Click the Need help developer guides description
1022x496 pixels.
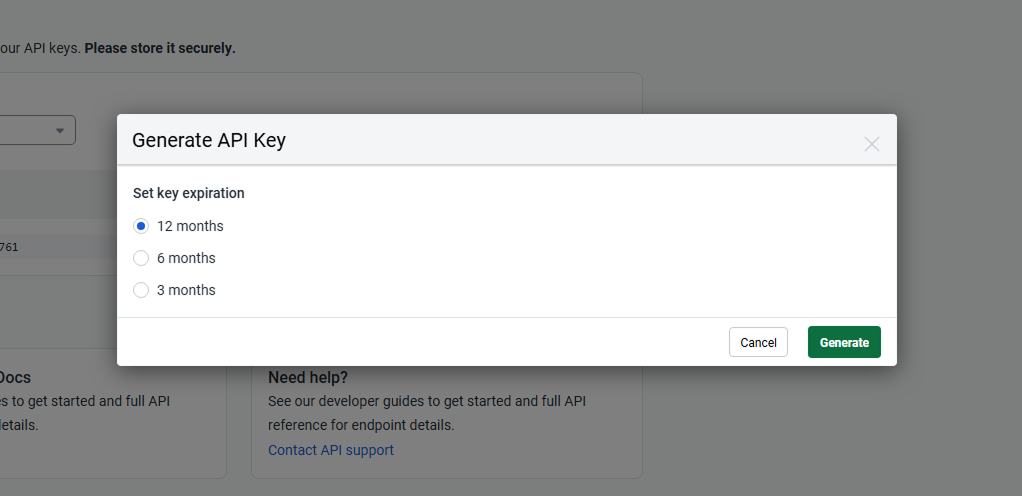click(427, 413)
